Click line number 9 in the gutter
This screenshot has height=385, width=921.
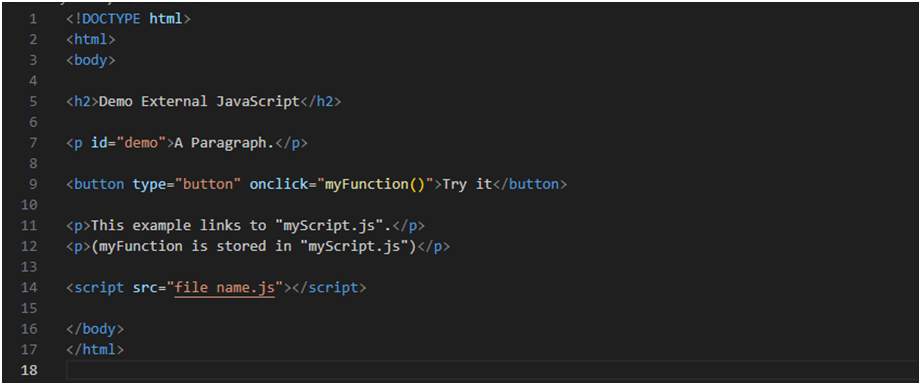coord(33,184)
